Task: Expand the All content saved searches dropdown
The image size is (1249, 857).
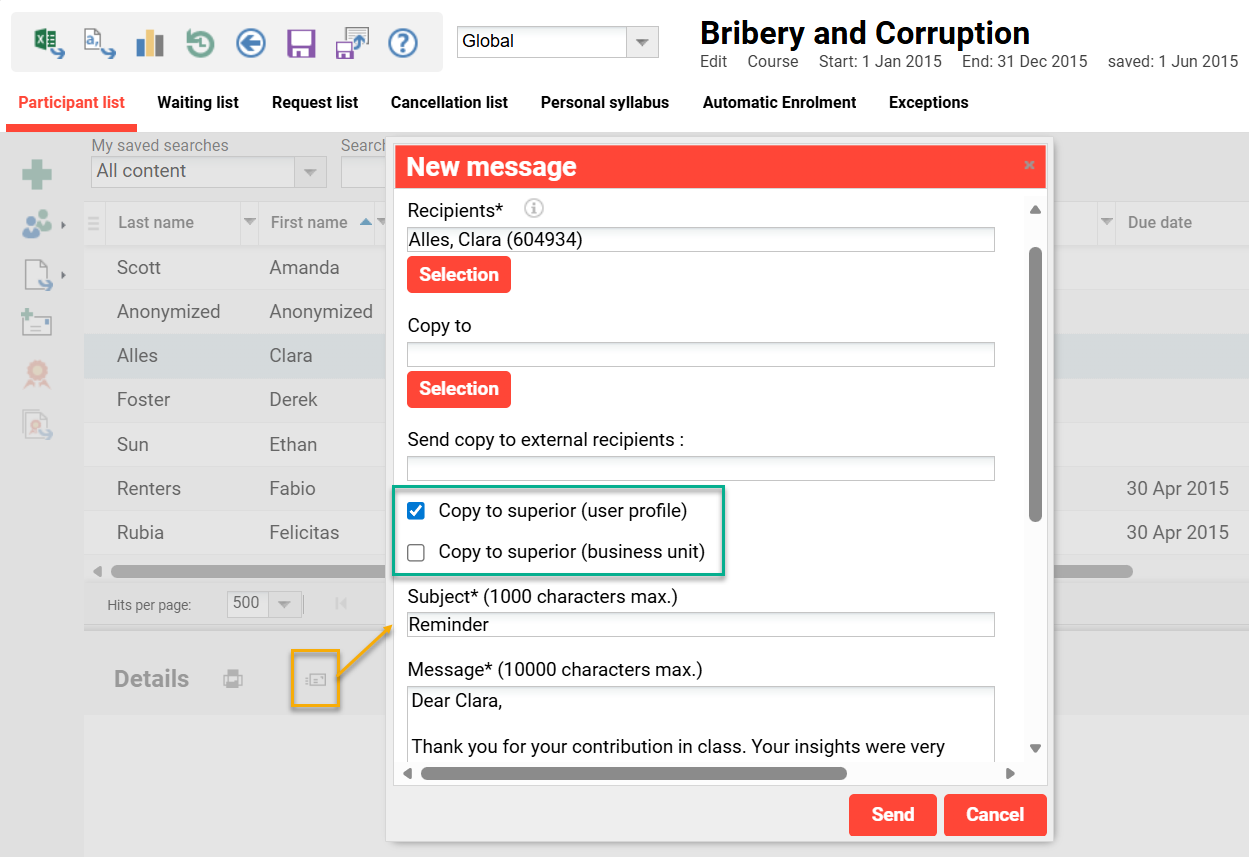Action: 310,172
